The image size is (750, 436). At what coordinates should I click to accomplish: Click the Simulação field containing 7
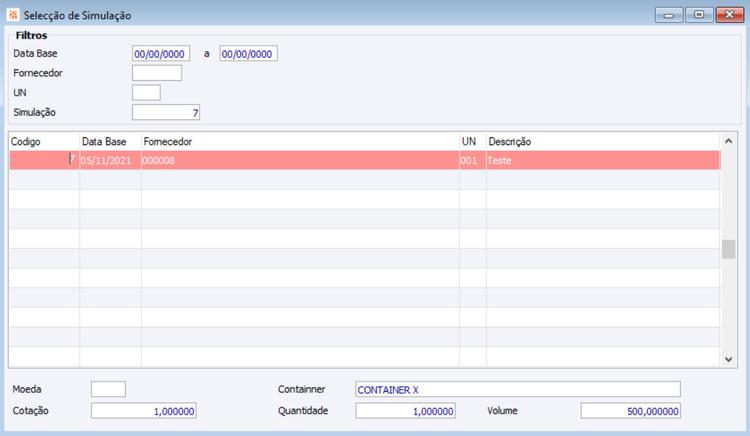165,113
